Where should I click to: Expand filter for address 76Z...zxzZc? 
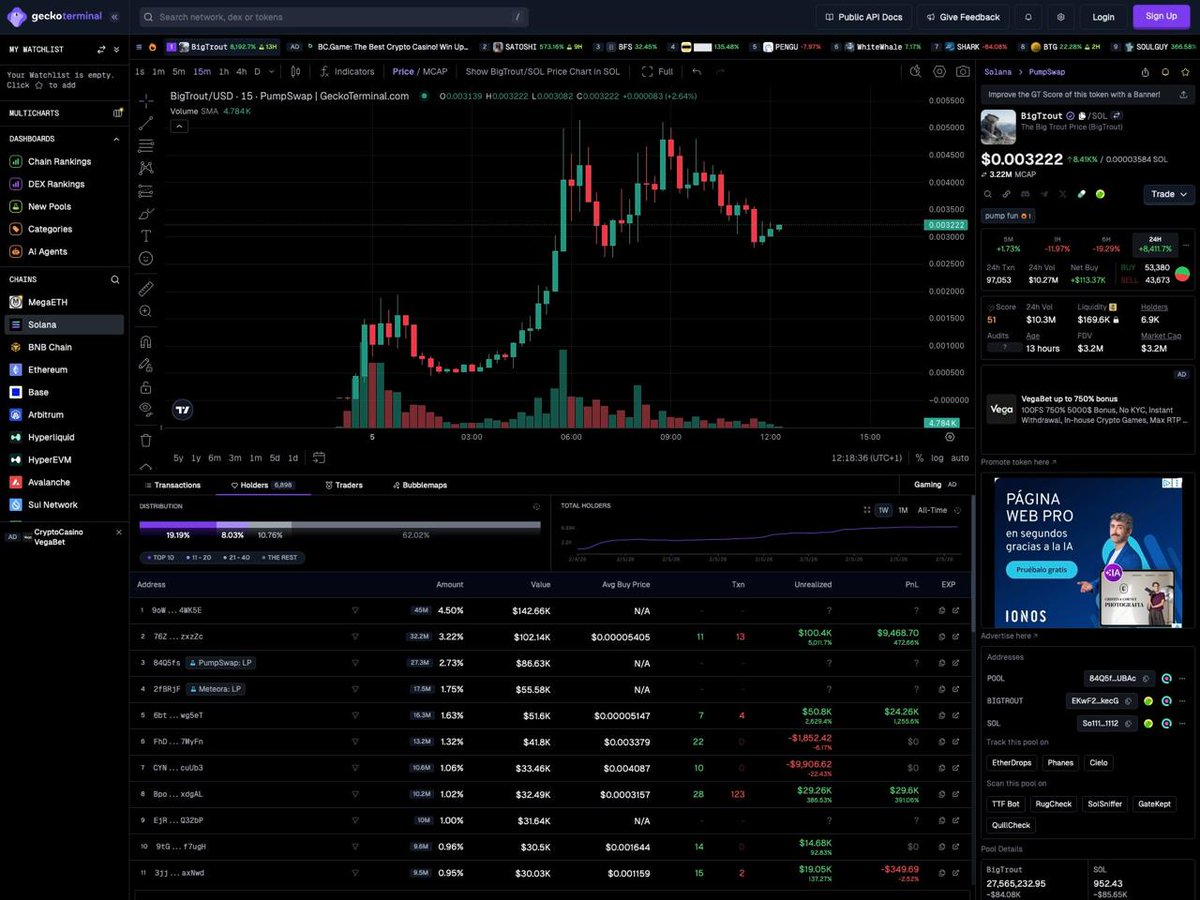(354, 636)
